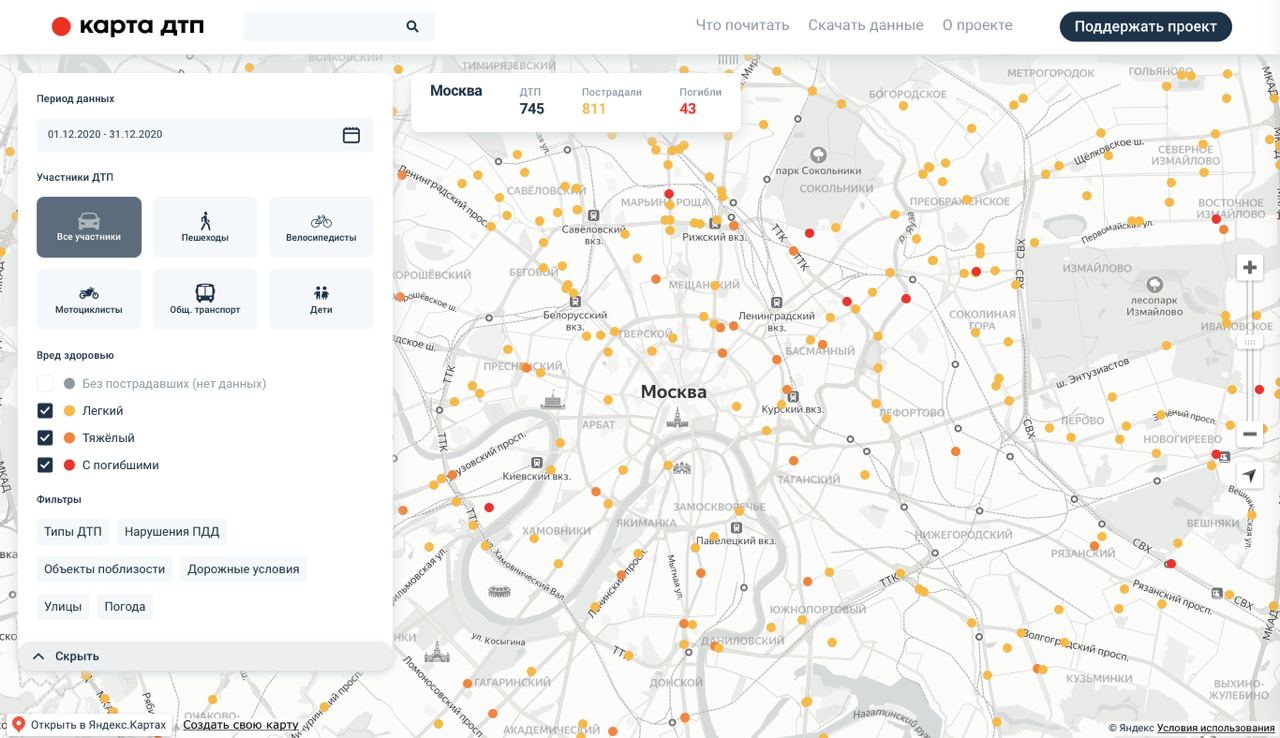Open the Что почитать menu item
The height and width of the screenshot is (738, 1280).
tap(742, 25)
